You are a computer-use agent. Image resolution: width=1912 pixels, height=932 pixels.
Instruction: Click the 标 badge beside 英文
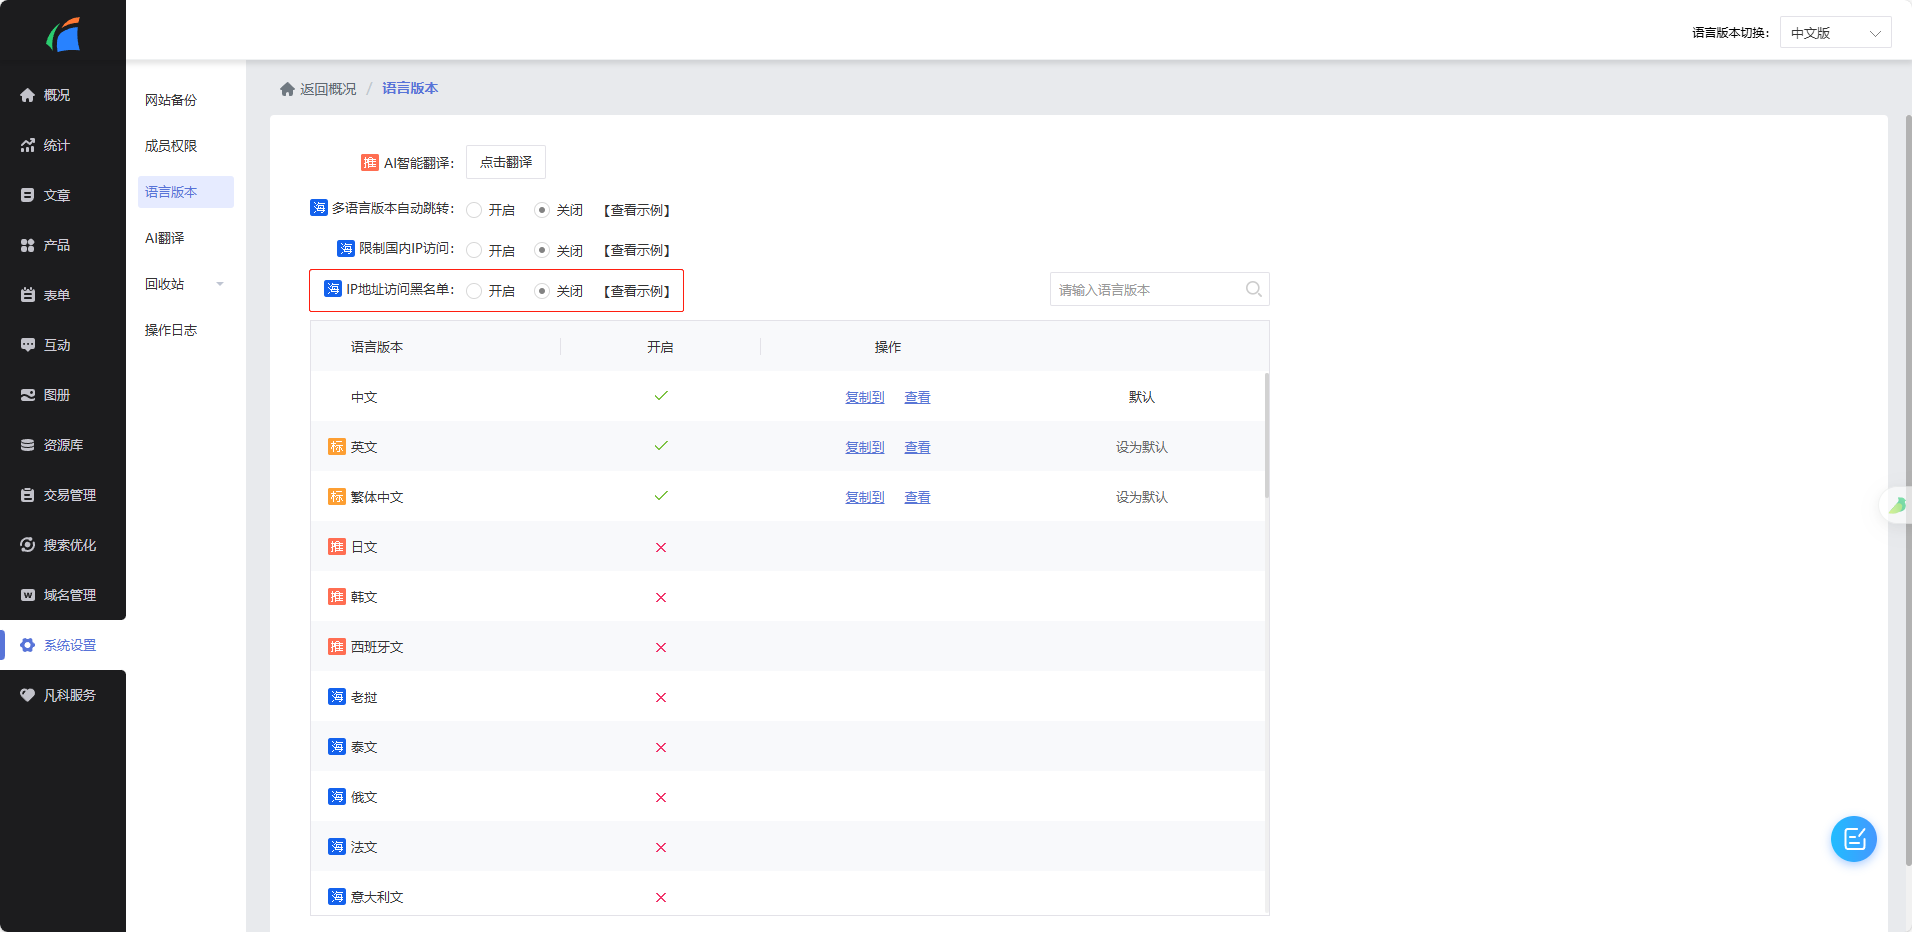point(337,446)
